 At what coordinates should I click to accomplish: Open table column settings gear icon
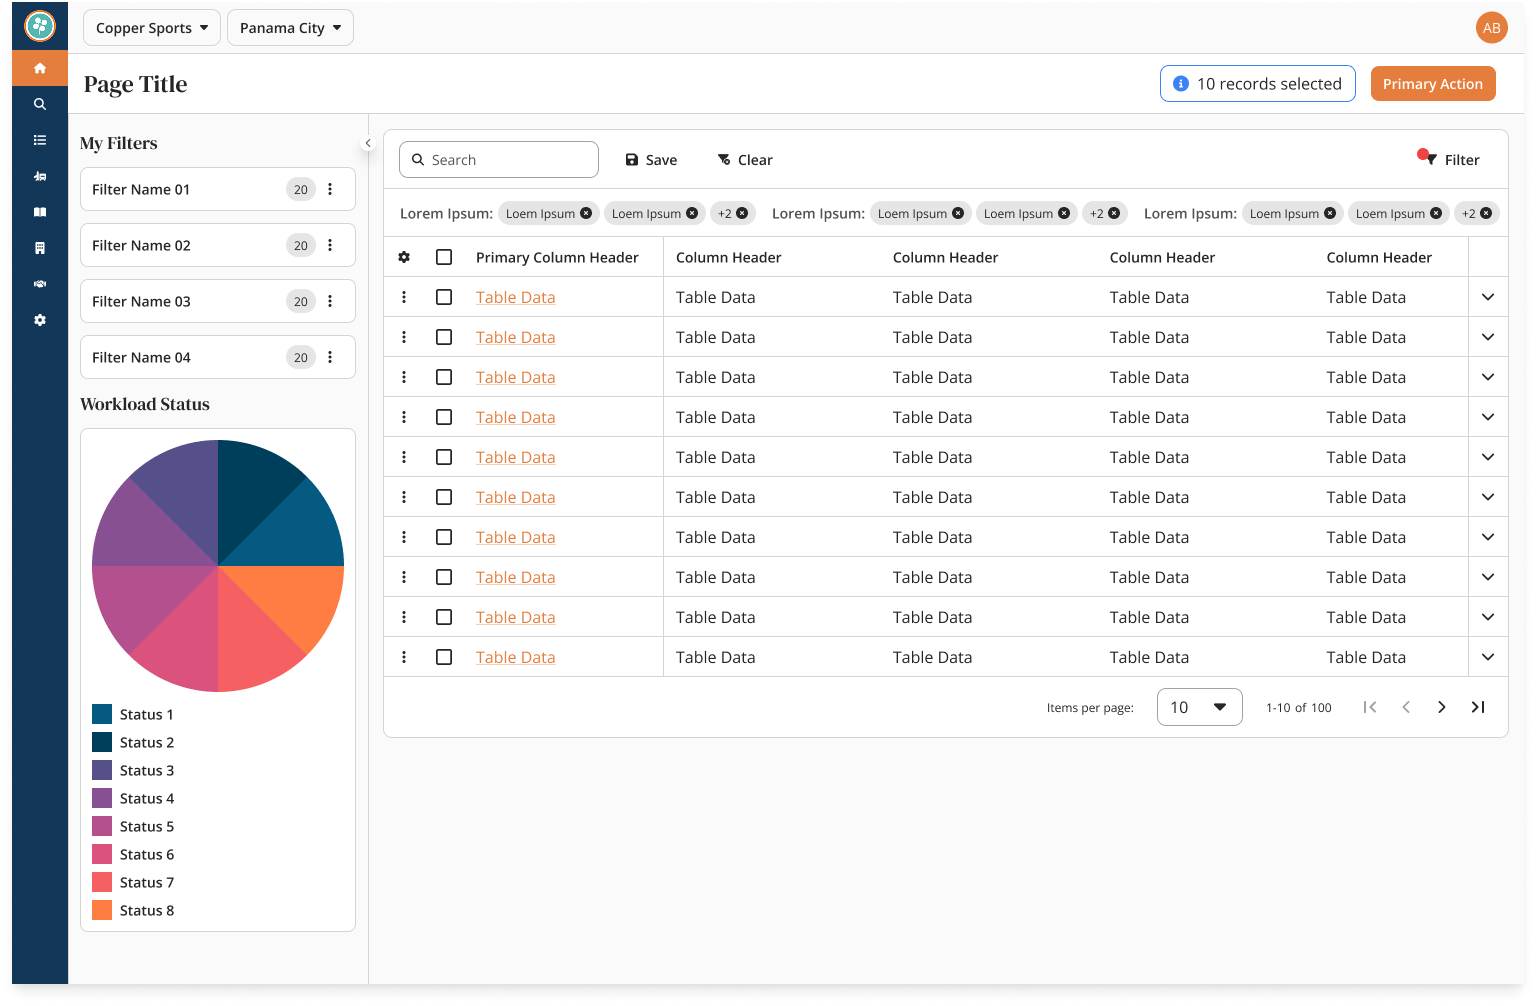tap(404, 257)
